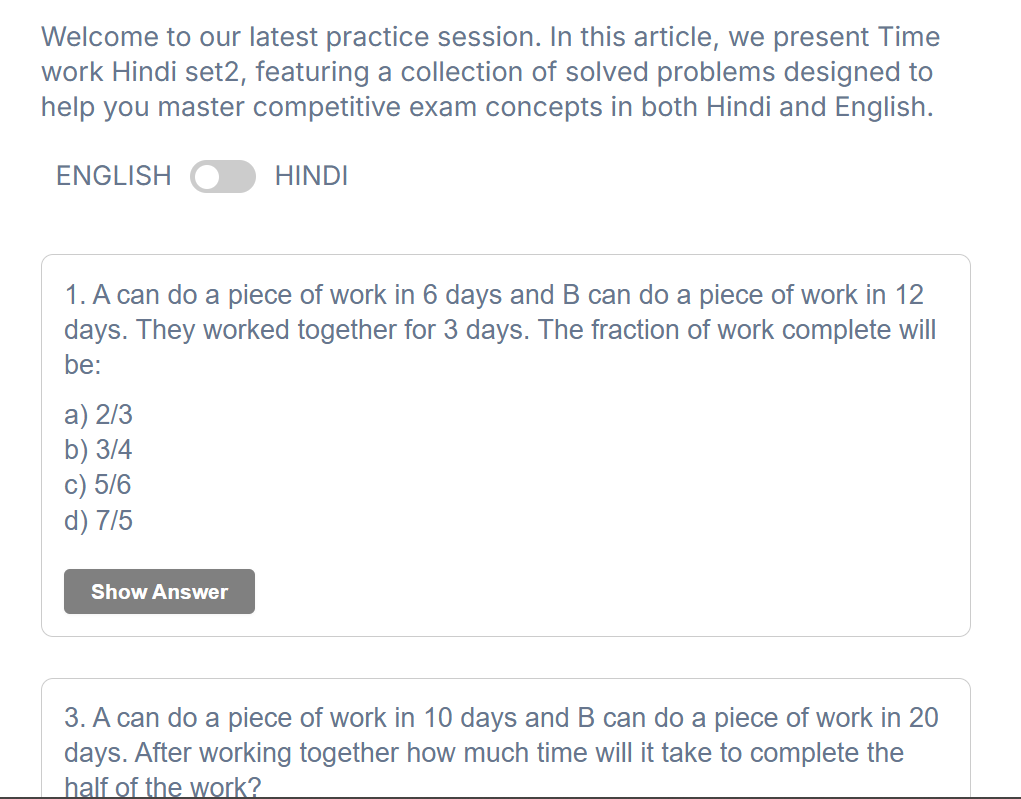Click the question number "1."
1021x799 pixels.
(x=74, y=295)
